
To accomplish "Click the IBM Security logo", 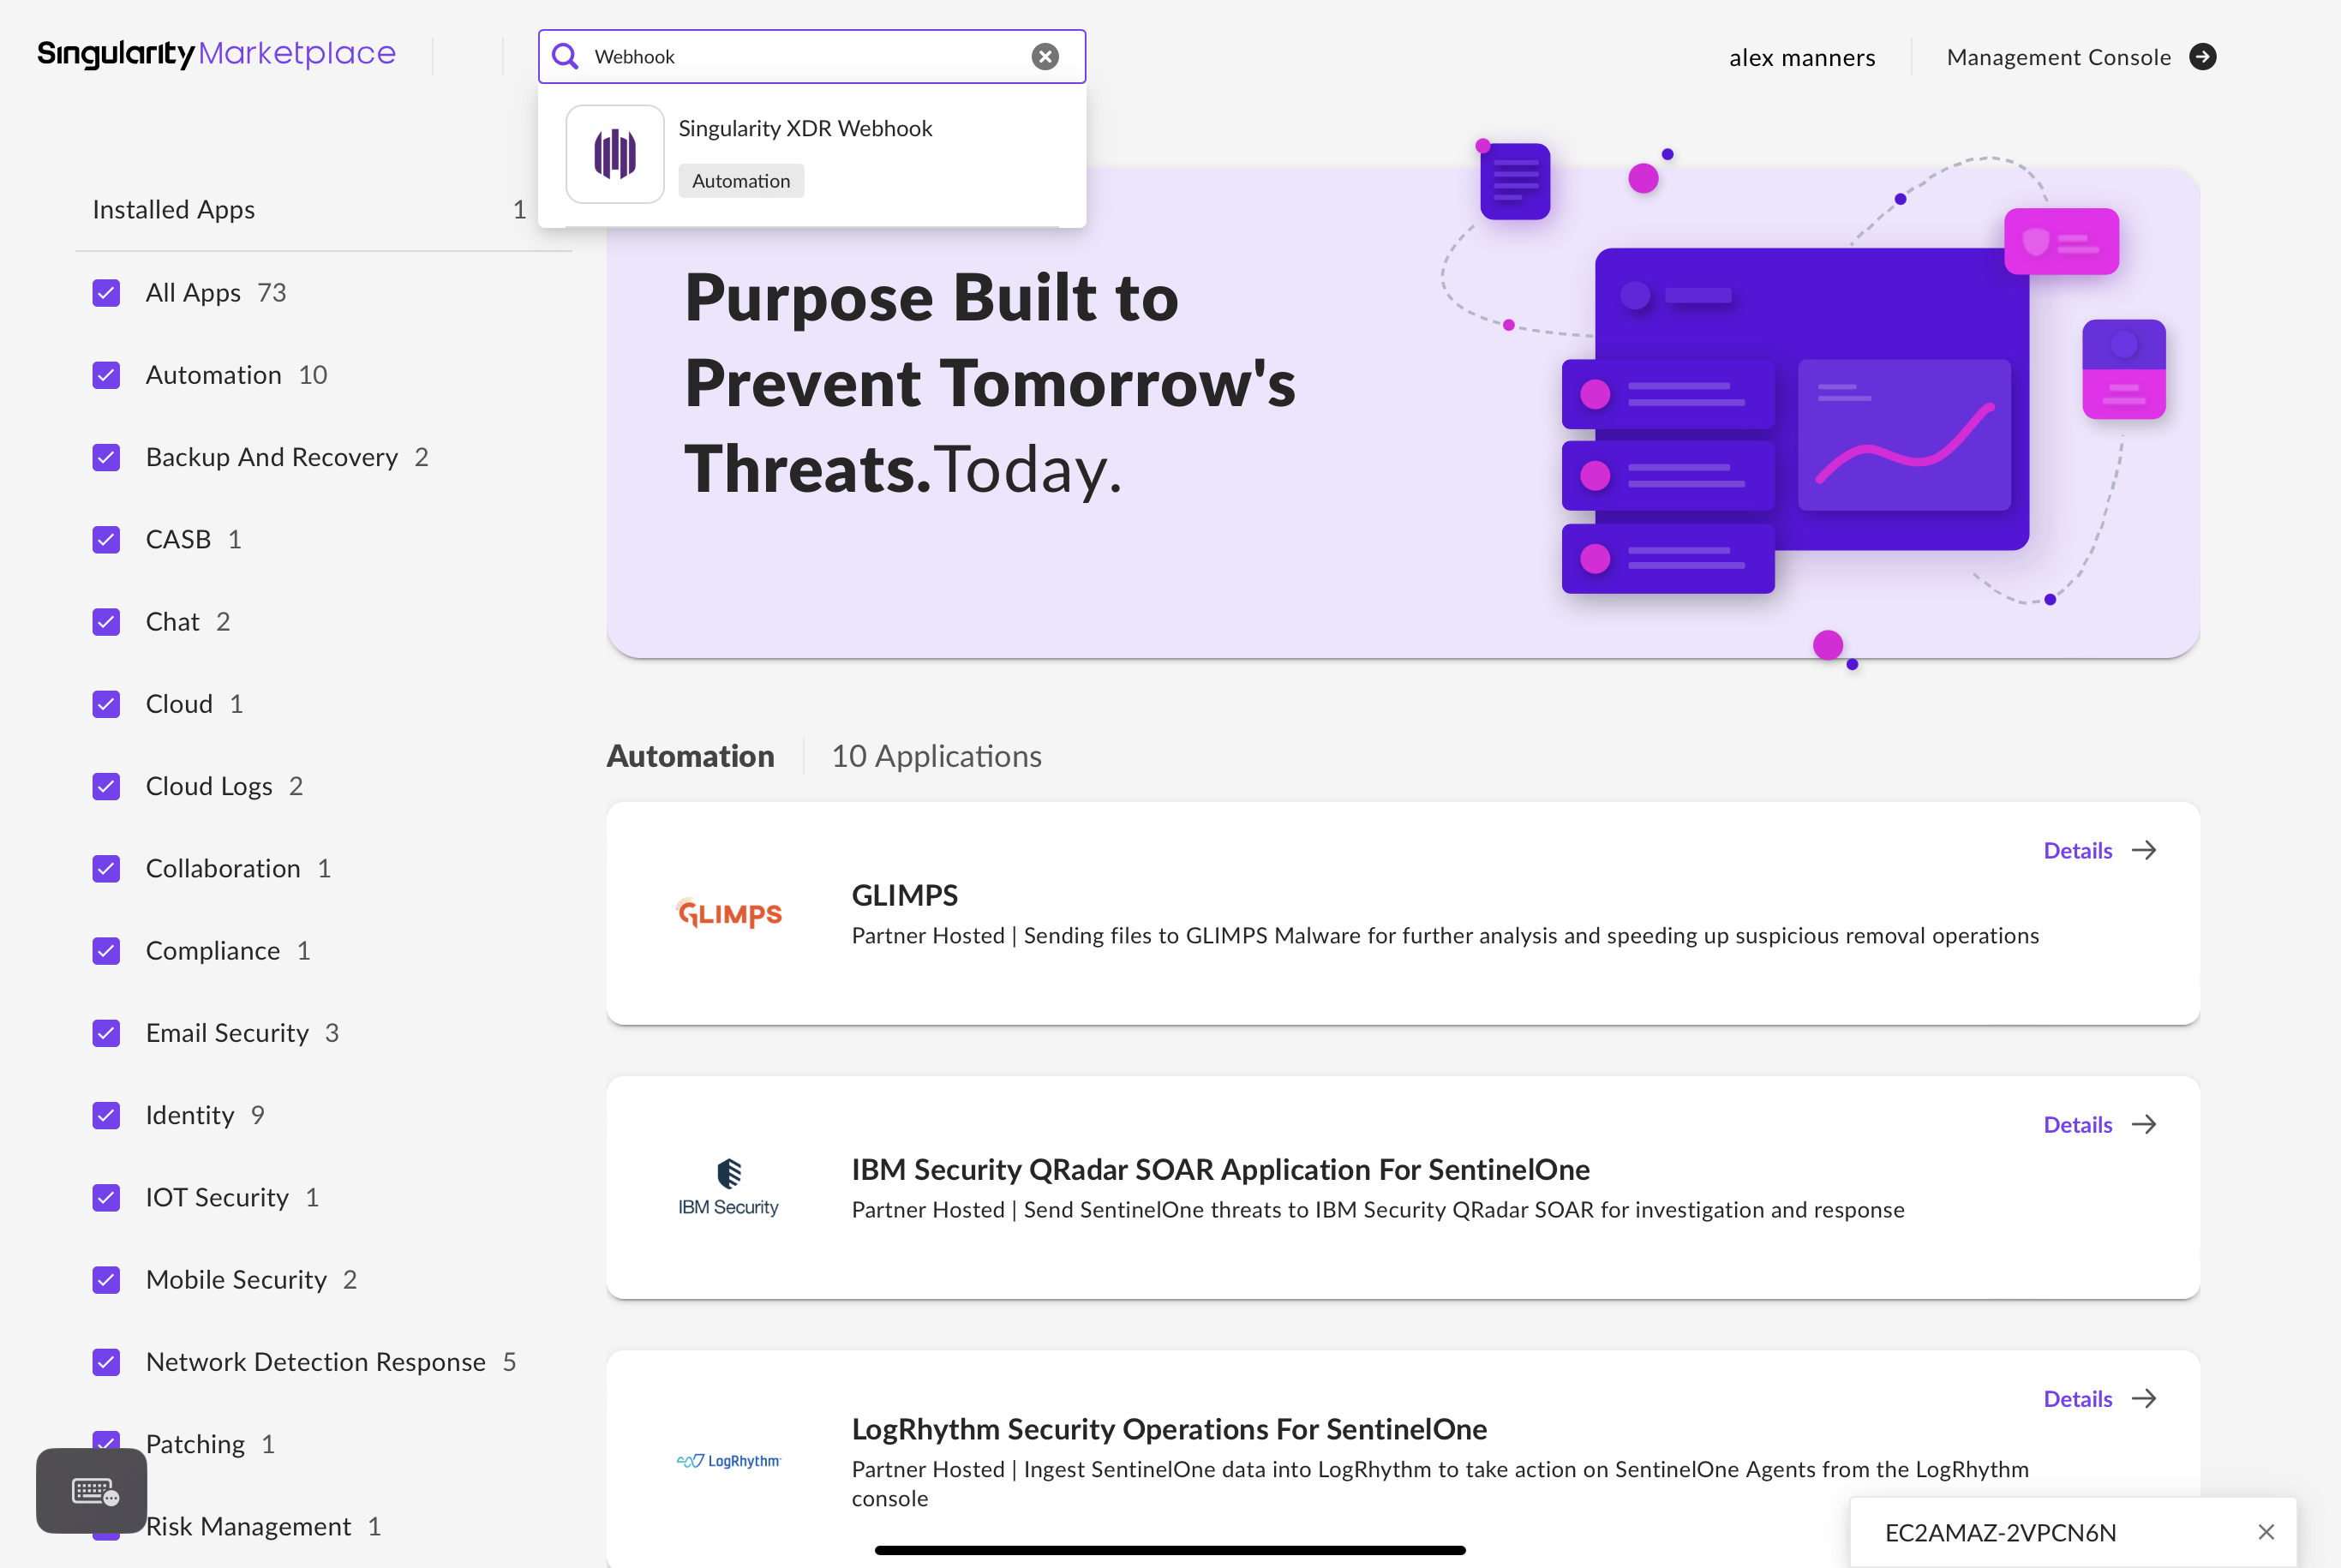I will 729,1187.
